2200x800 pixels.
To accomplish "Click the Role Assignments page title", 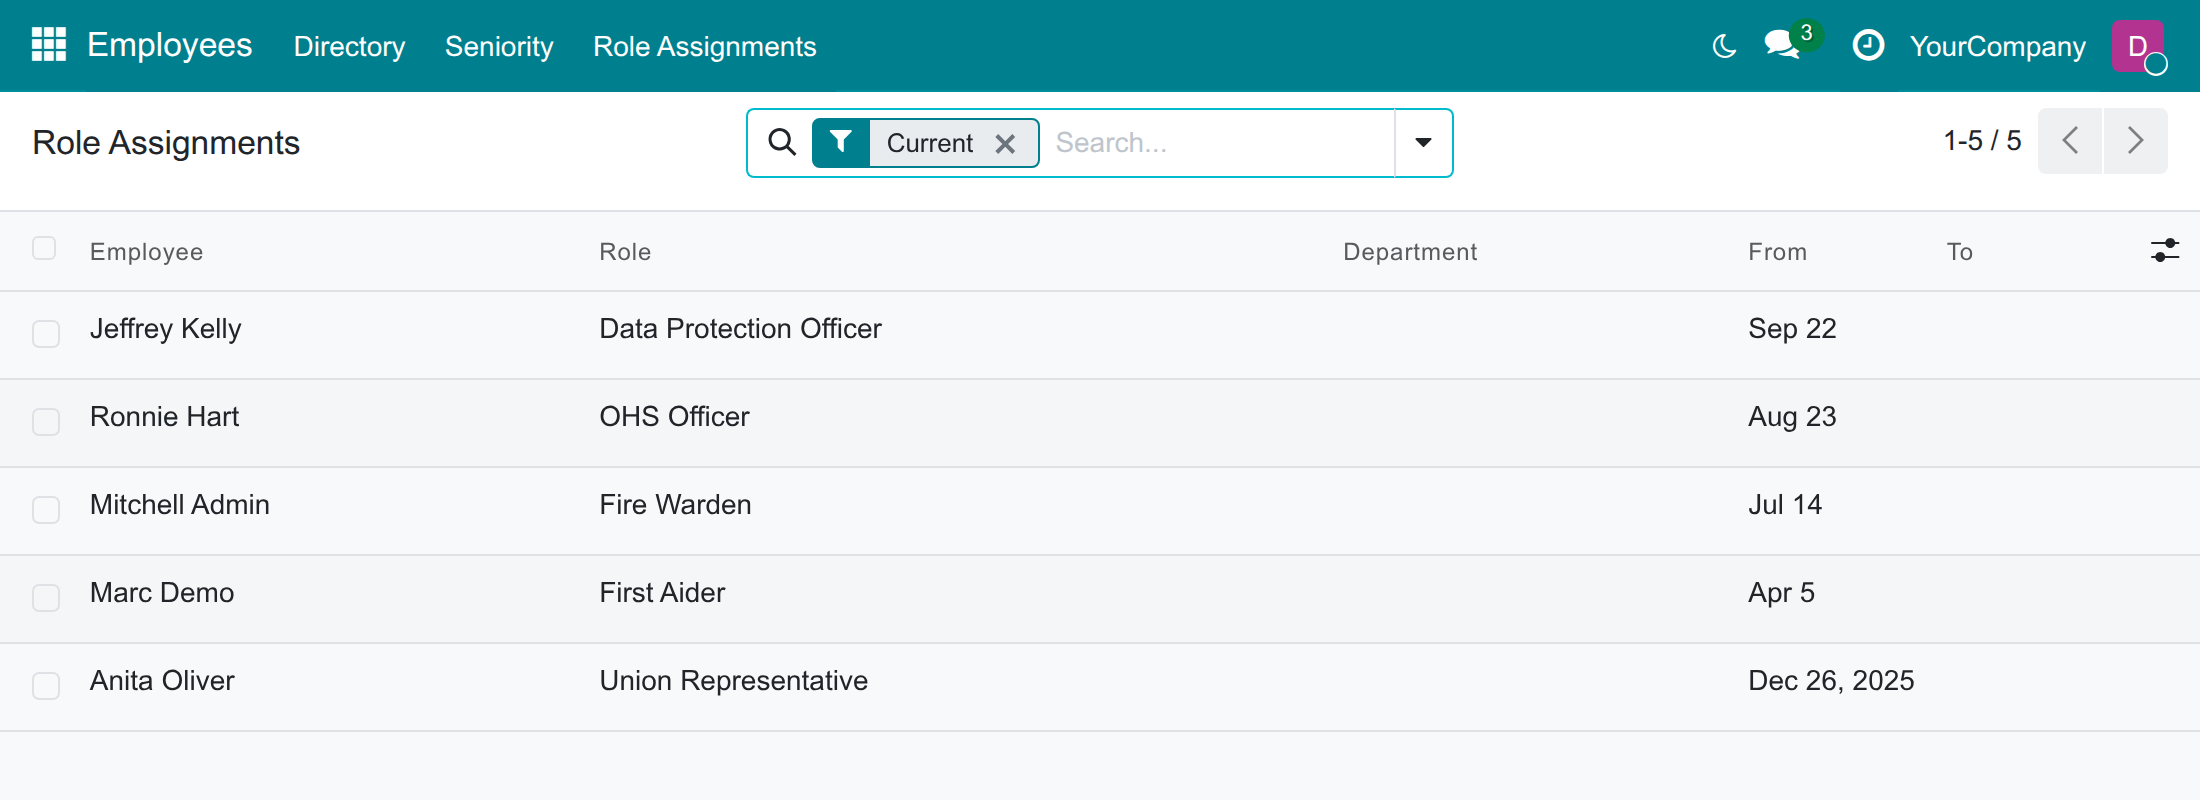I will coord(166,143).
